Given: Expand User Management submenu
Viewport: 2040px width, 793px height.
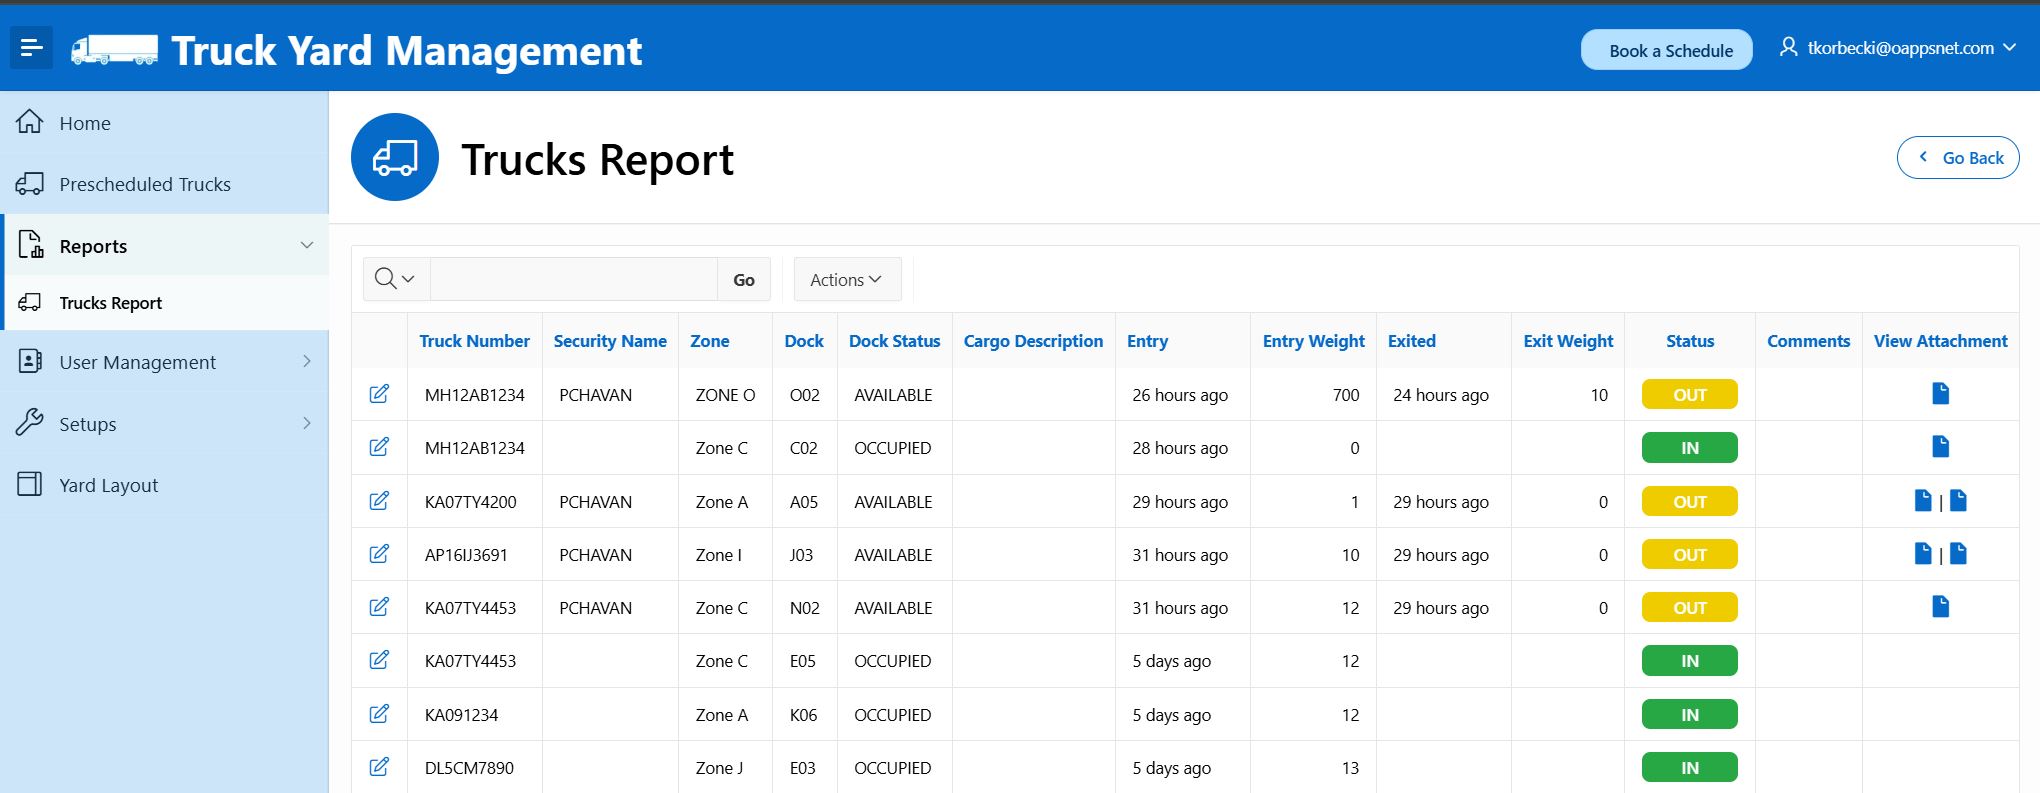Looking at the screenshot, I should tap(307, 362).
